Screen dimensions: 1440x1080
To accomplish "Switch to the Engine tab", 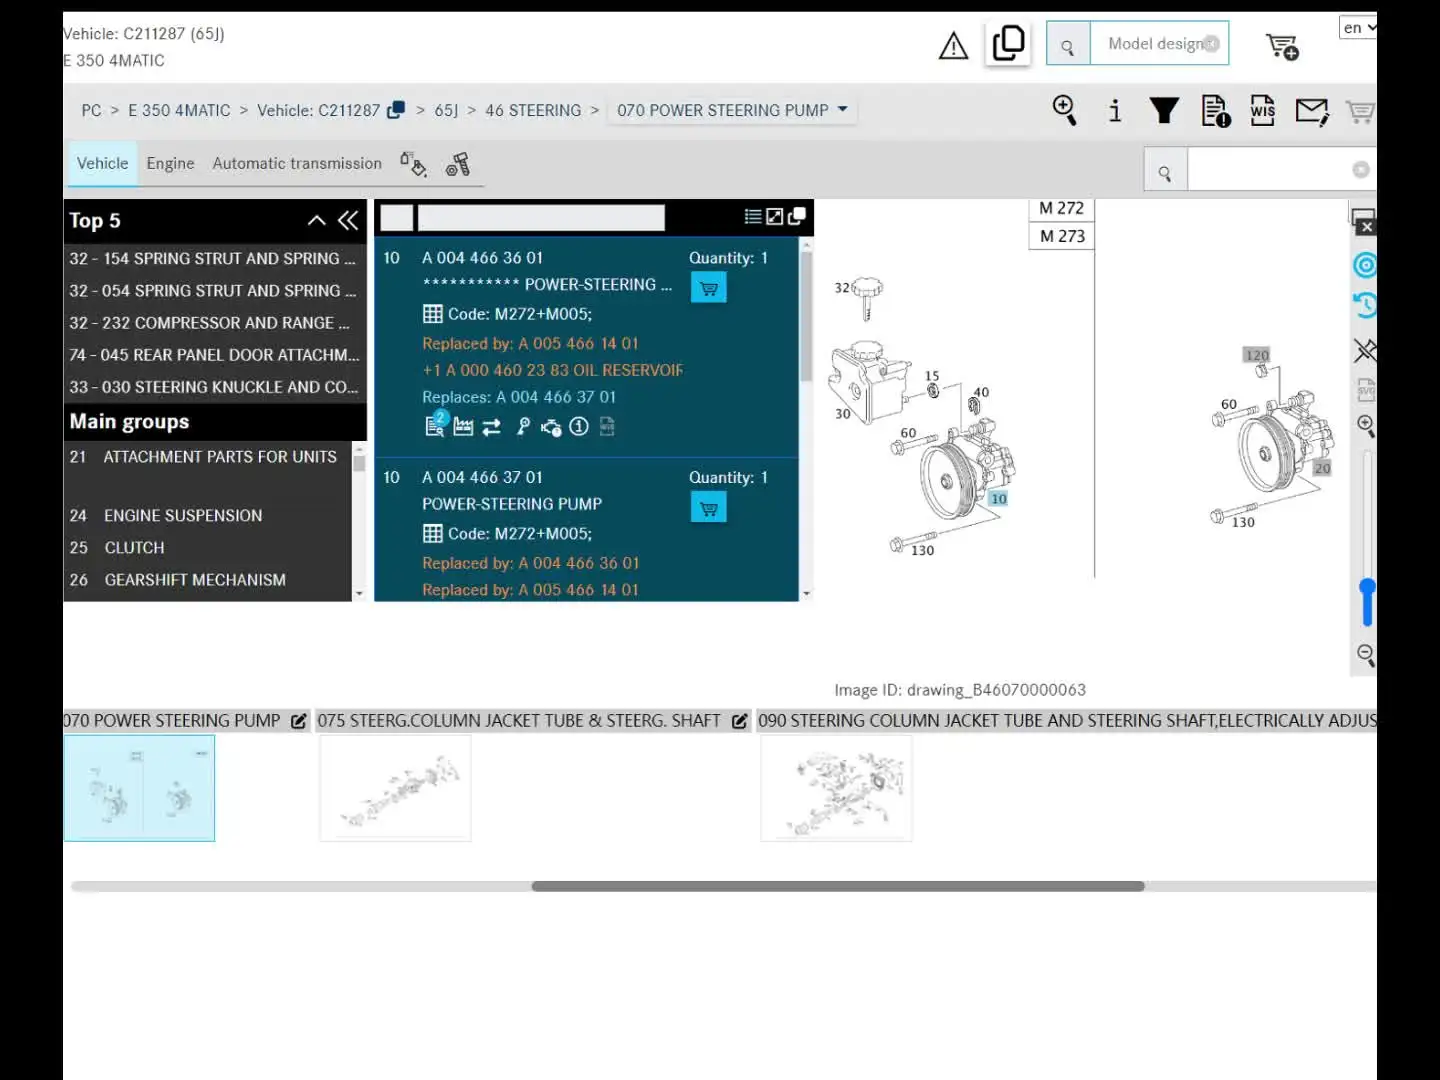I will (170, 163).
